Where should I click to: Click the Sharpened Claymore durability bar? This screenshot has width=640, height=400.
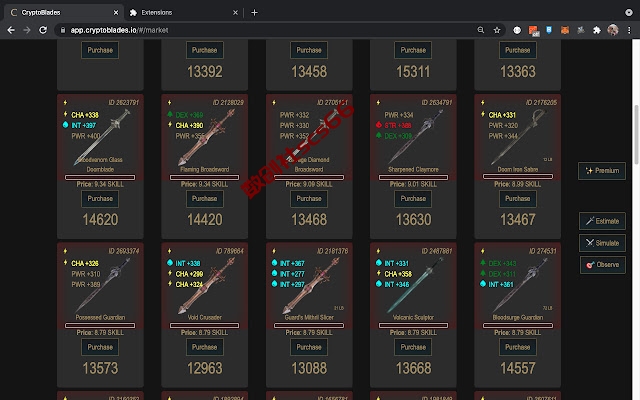[x=413, y=177]
